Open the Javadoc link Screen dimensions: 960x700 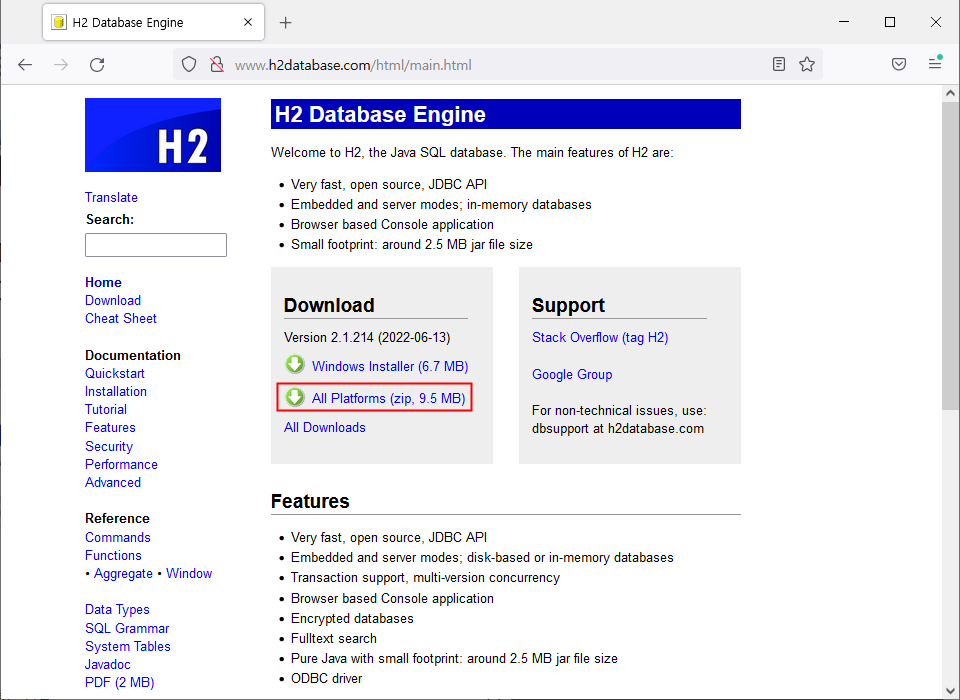click(108, 664)
